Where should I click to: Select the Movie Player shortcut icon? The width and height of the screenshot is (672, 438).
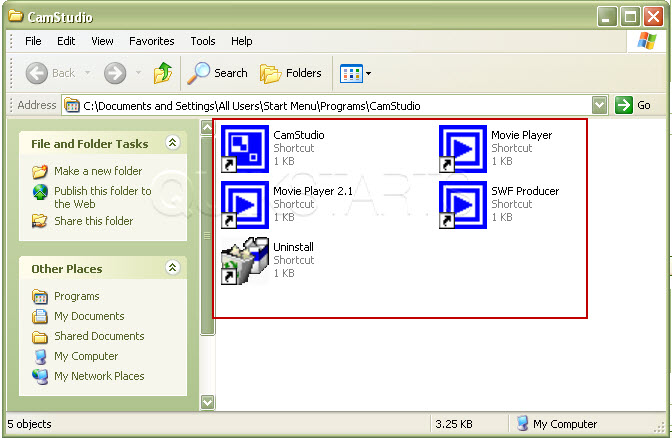click(463, 149)
